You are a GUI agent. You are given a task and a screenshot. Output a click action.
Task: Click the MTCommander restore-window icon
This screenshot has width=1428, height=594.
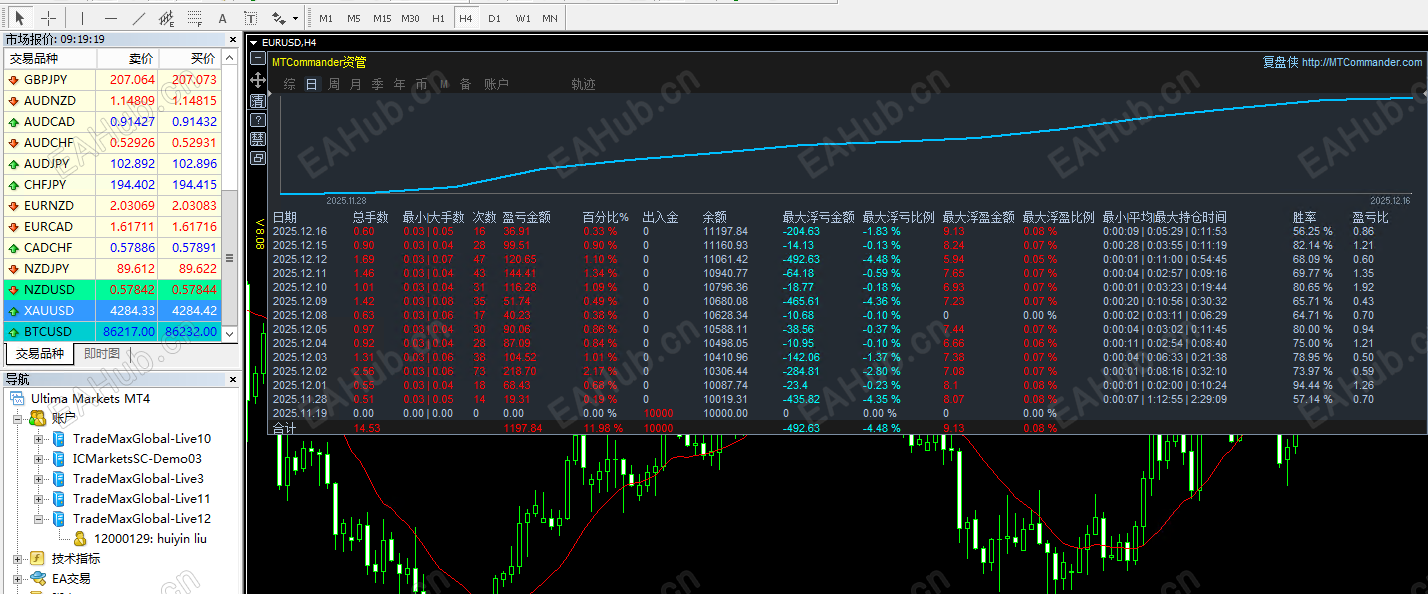pyautogui.click(x=258, y=158)
